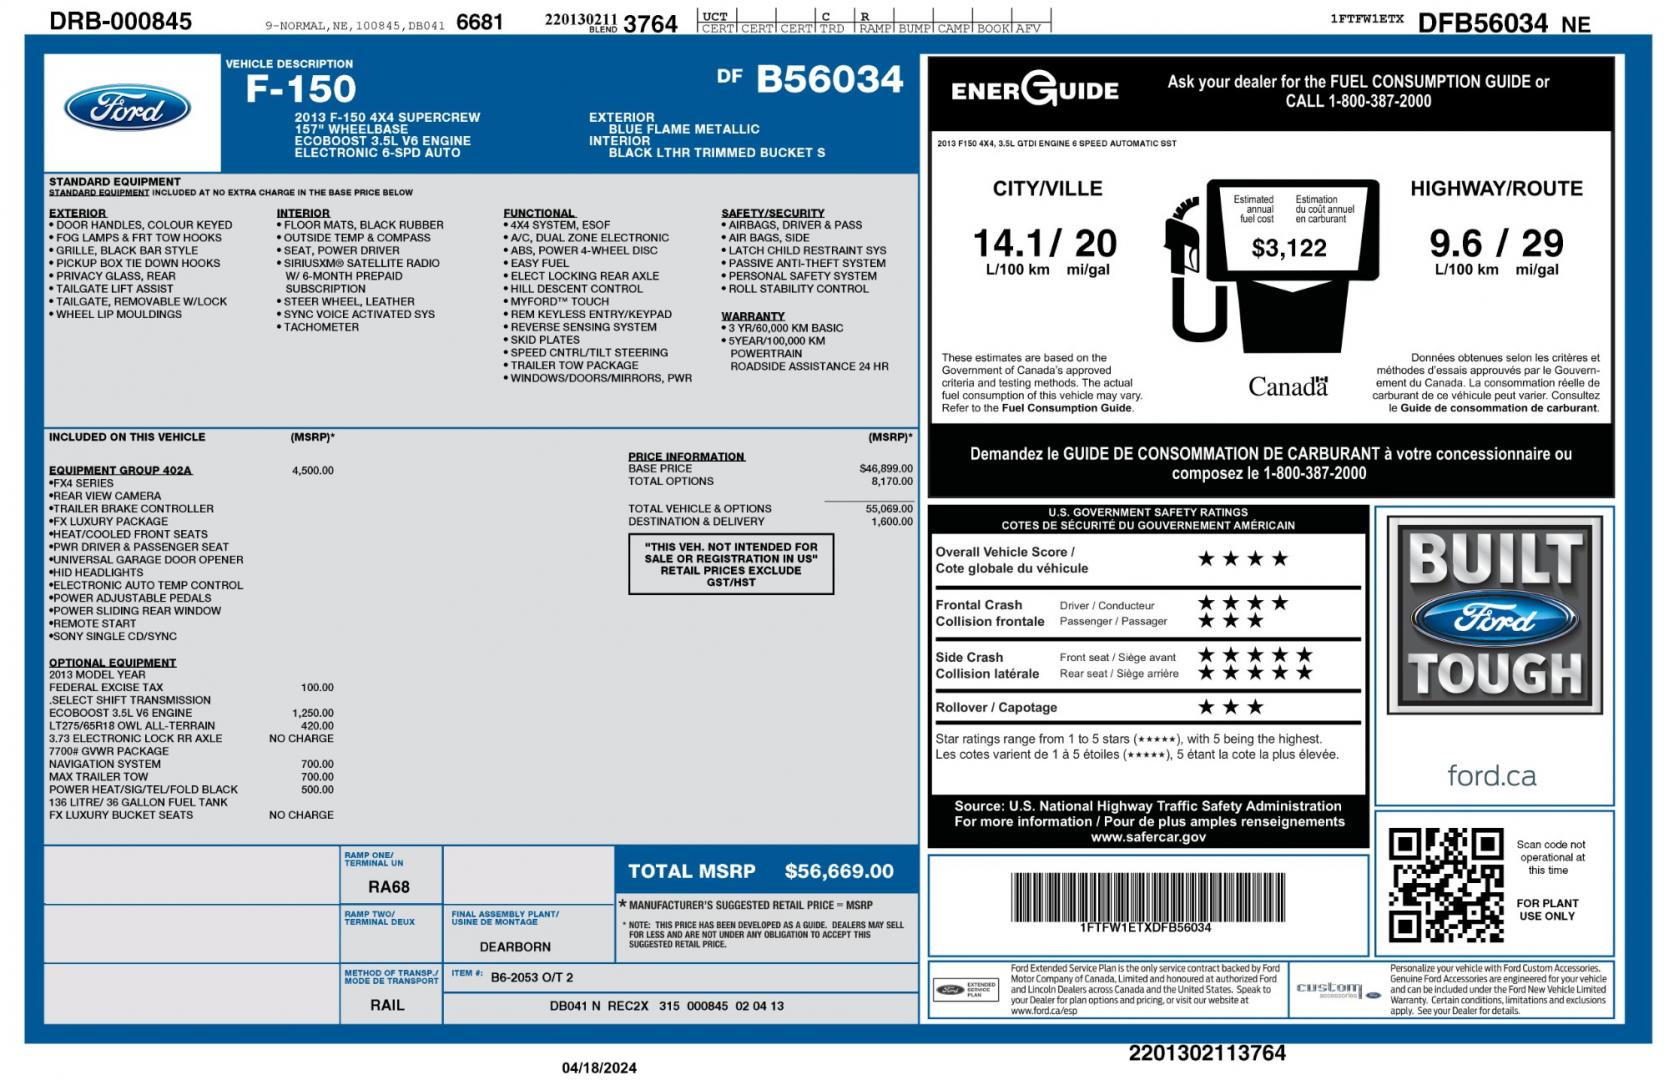
Task: Click the VIN text 1FTFW1ETXDFB56034 under the barcode
Action: click(x=1145, y=928)
